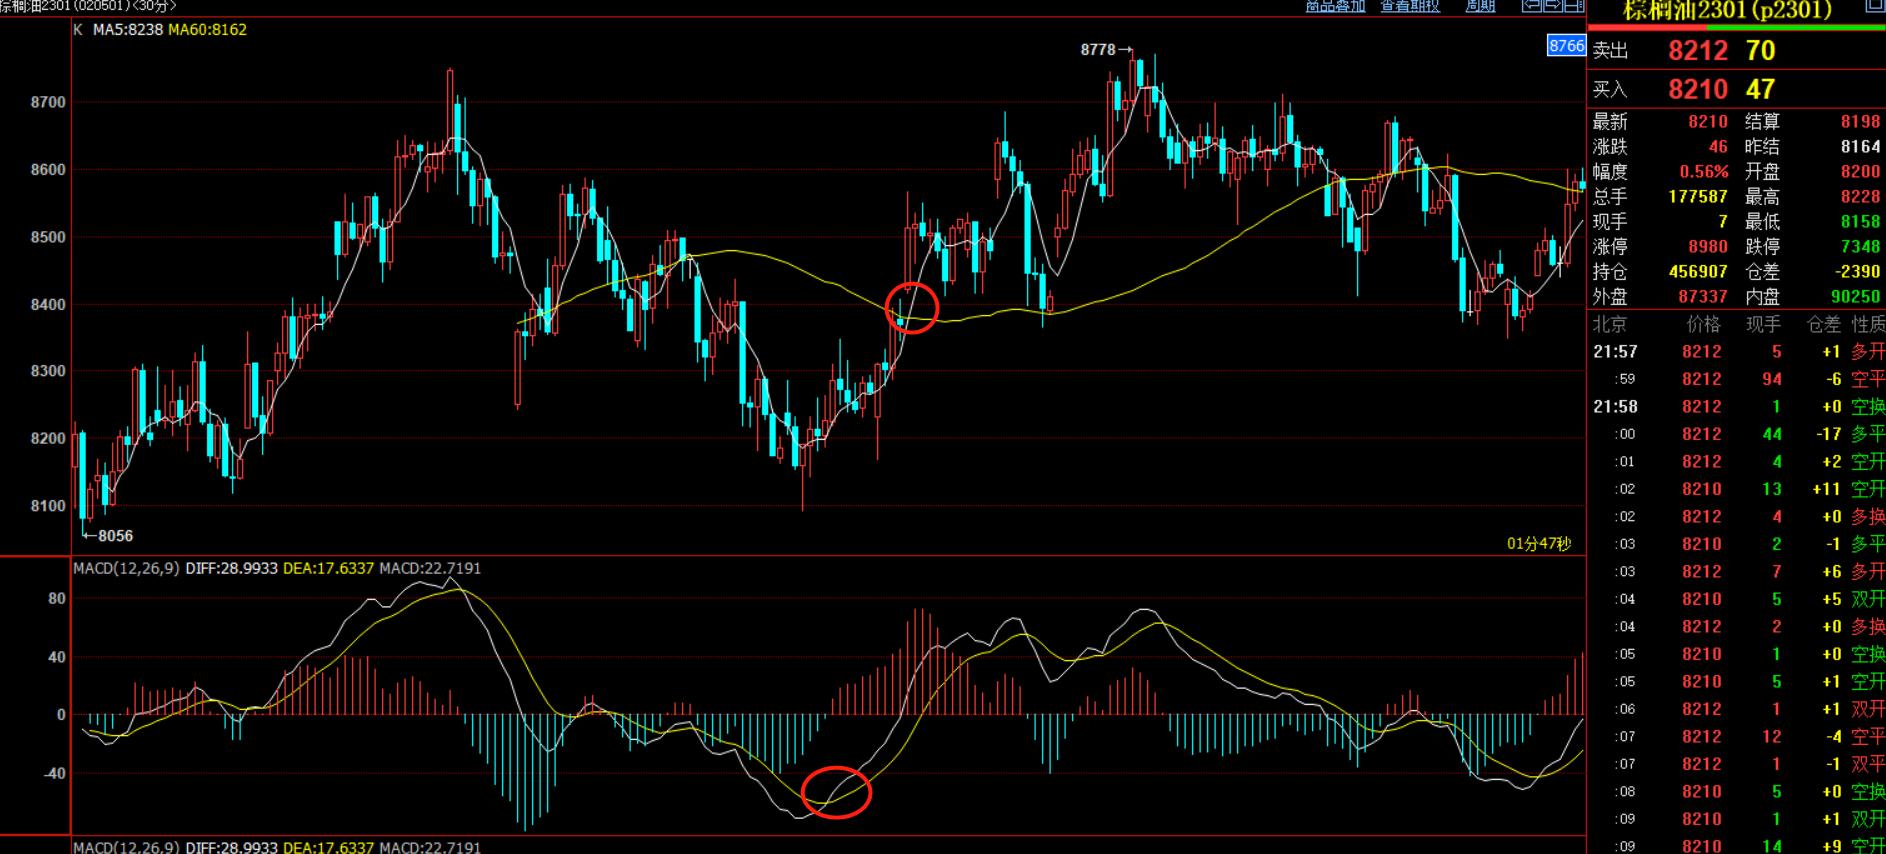The width and height of the screenshot is (1886, 854).
Task: Click volume 94 in the tick list
Action: (x=1771, y=380)
